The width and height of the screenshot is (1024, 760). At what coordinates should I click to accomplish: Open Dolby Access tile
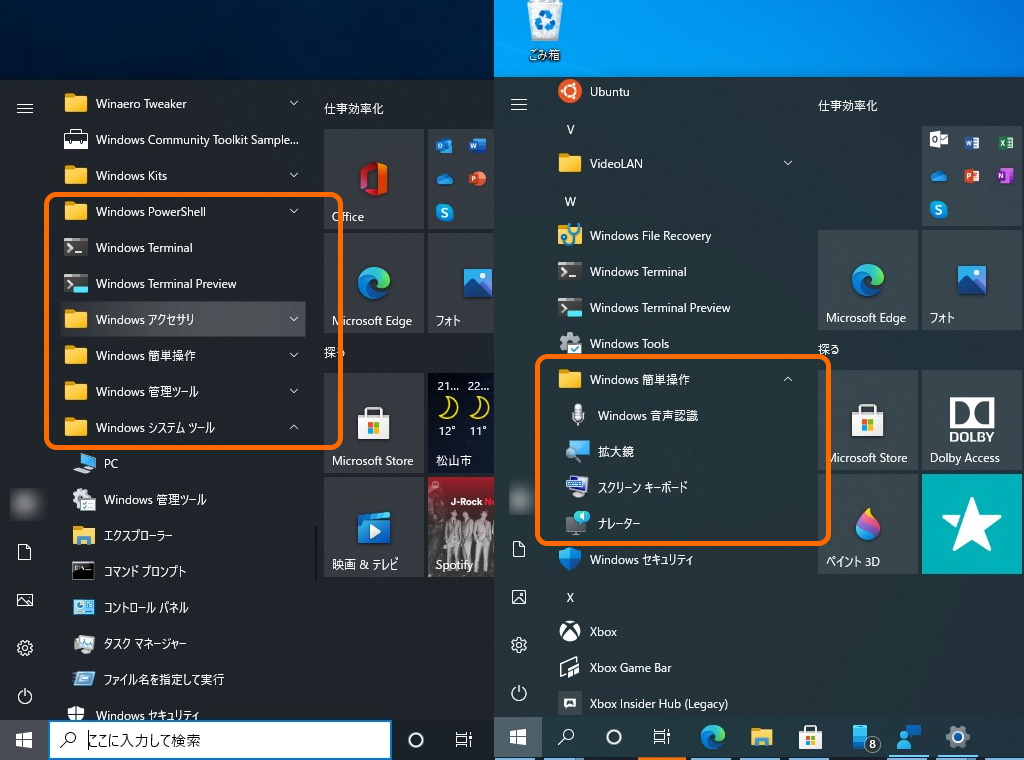coord(971,420)
